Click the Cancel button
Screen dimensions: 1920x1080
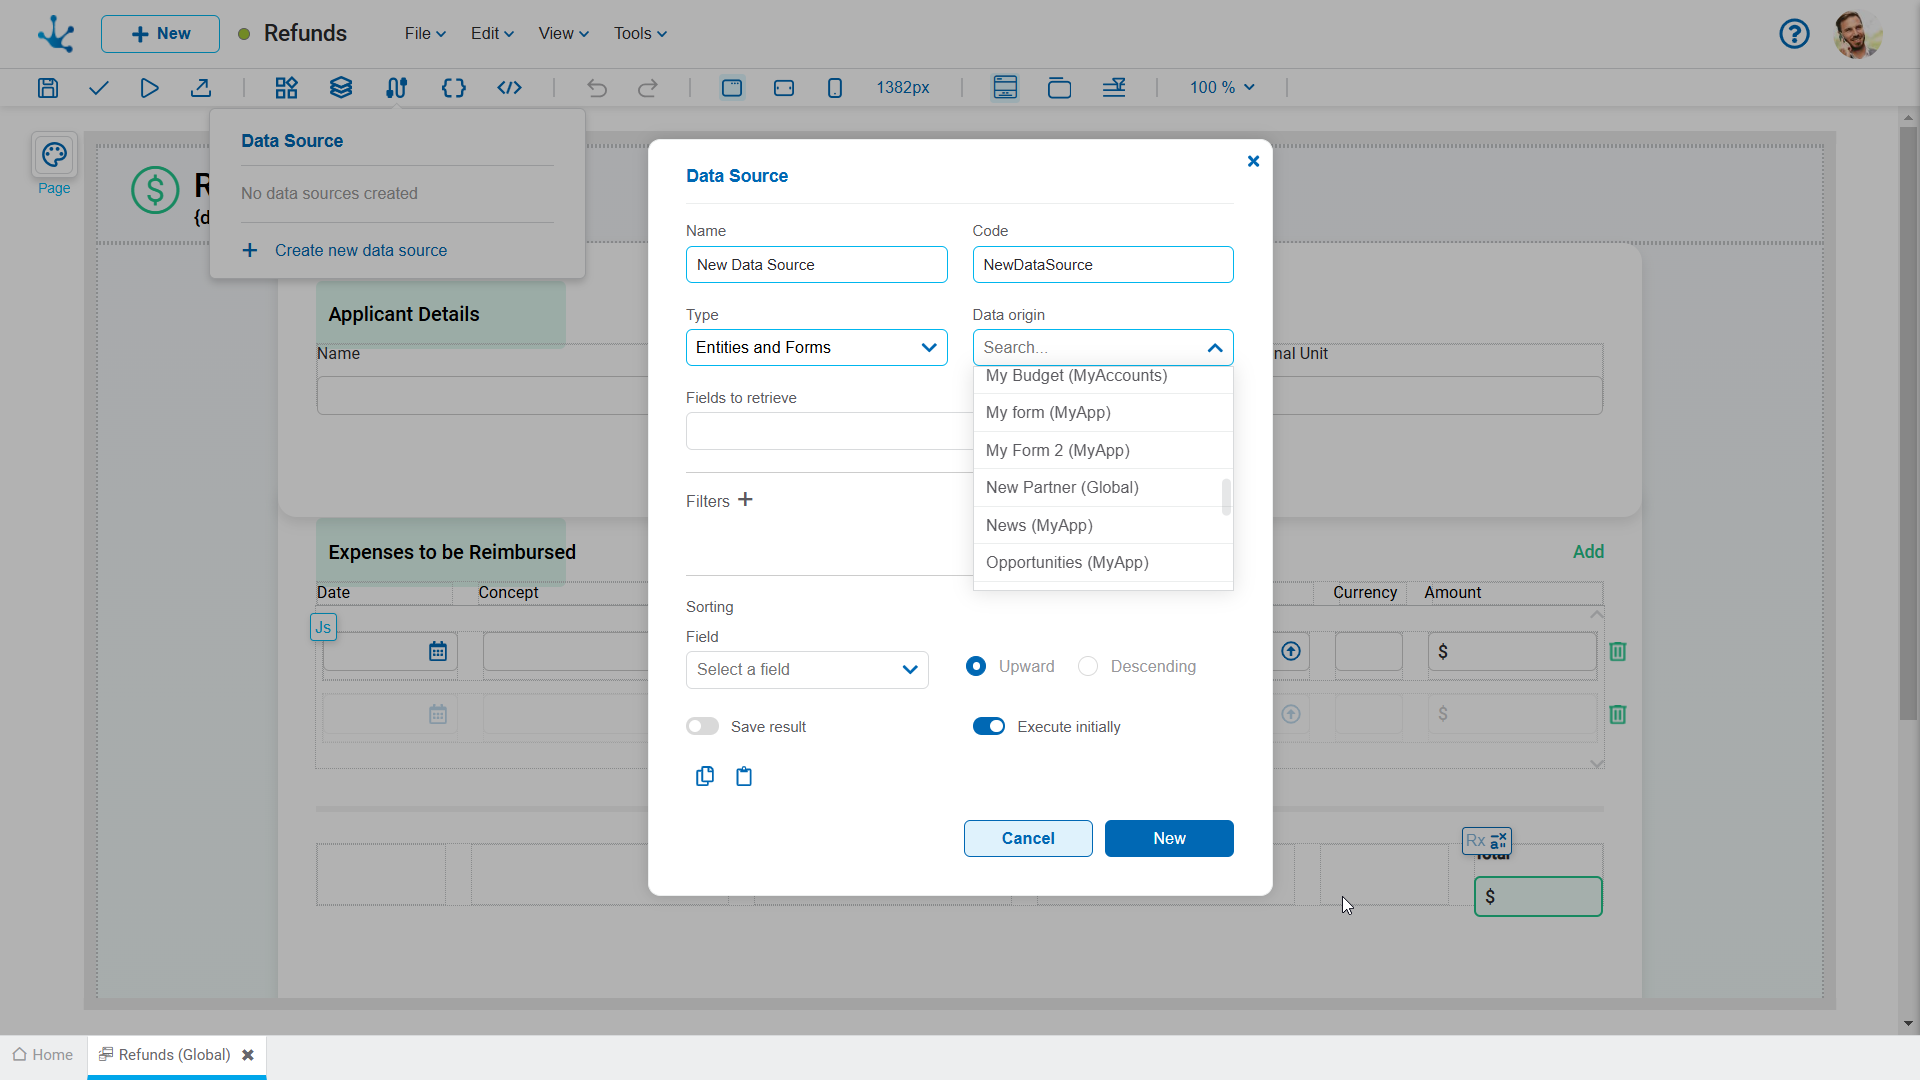(x=1028, y=839)
